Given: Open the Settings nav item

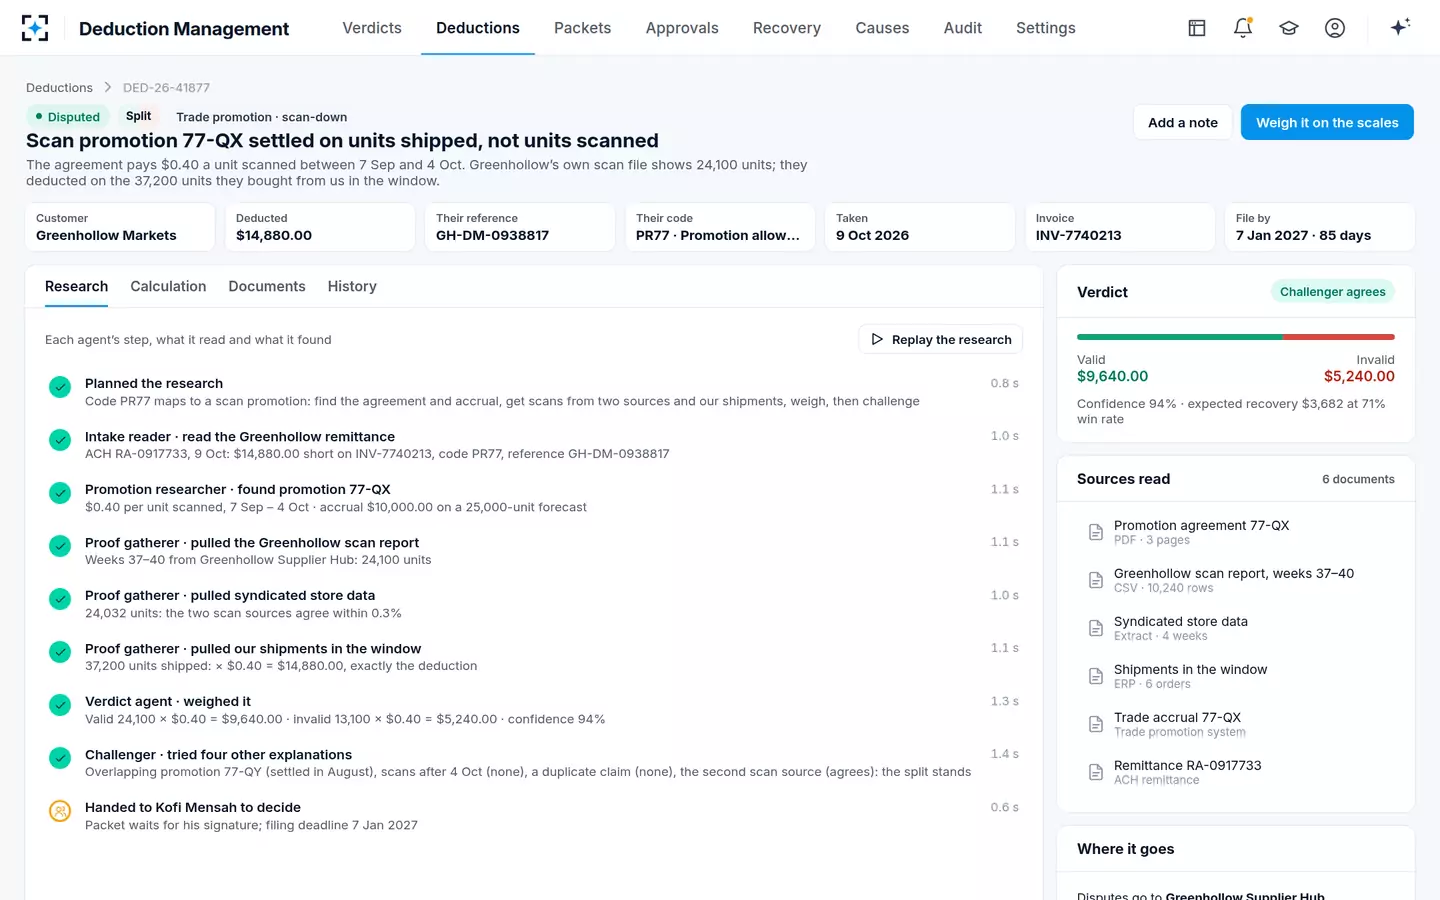Looking at the screenshot, I should pos(1046,28).
